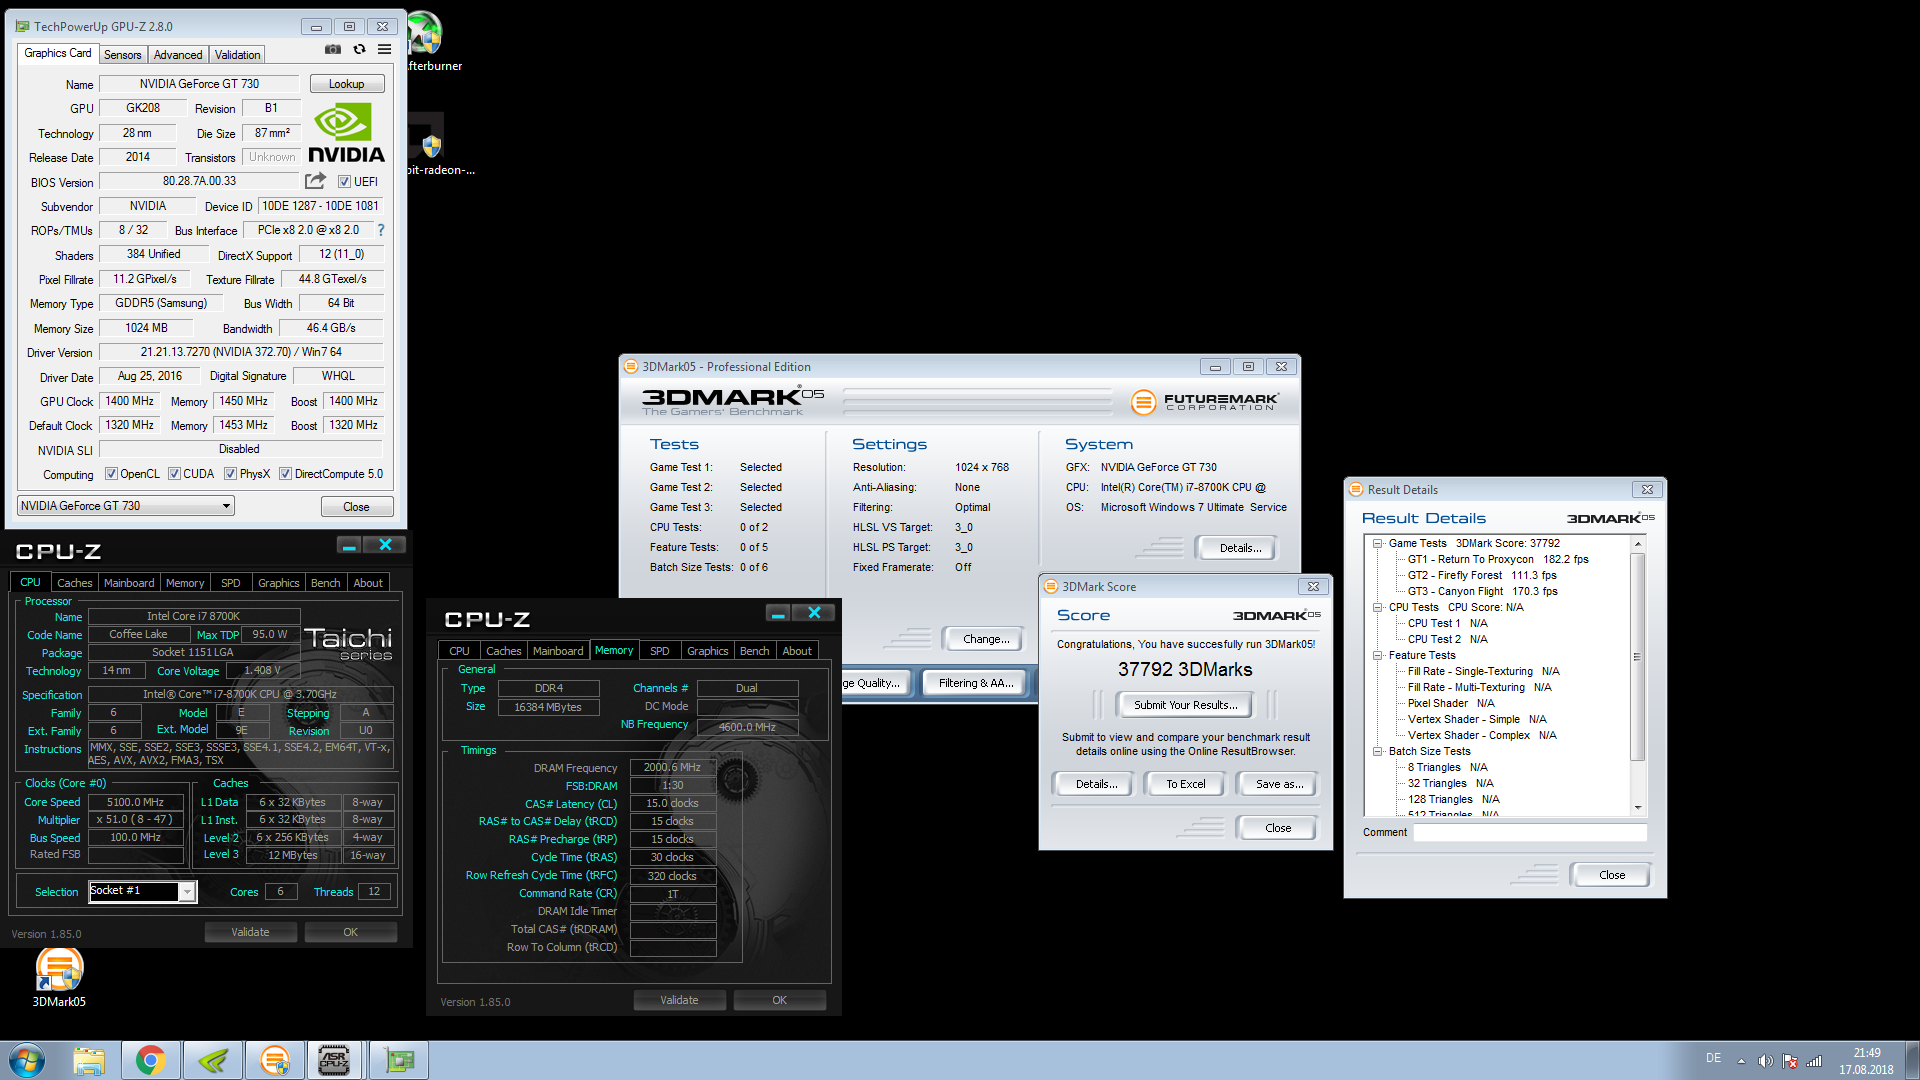Switch to the GPU-Z Advanced tab
This screenshot has width=1920, height=1080.
178,55
